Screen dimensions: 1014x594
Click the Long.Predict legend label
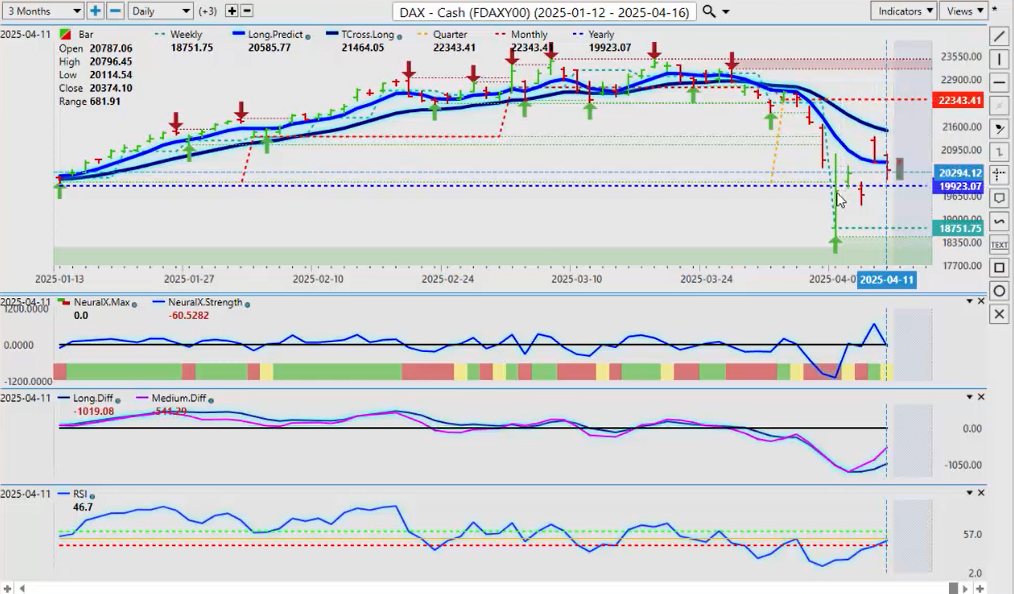point(275,34)
